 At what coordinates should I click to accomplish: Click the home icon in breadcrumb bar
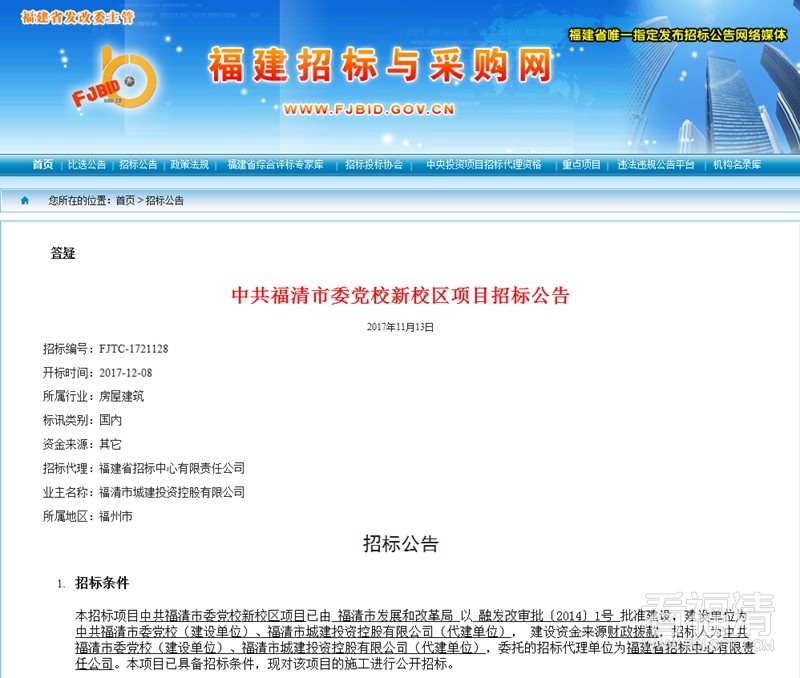(x=25, y=200)
